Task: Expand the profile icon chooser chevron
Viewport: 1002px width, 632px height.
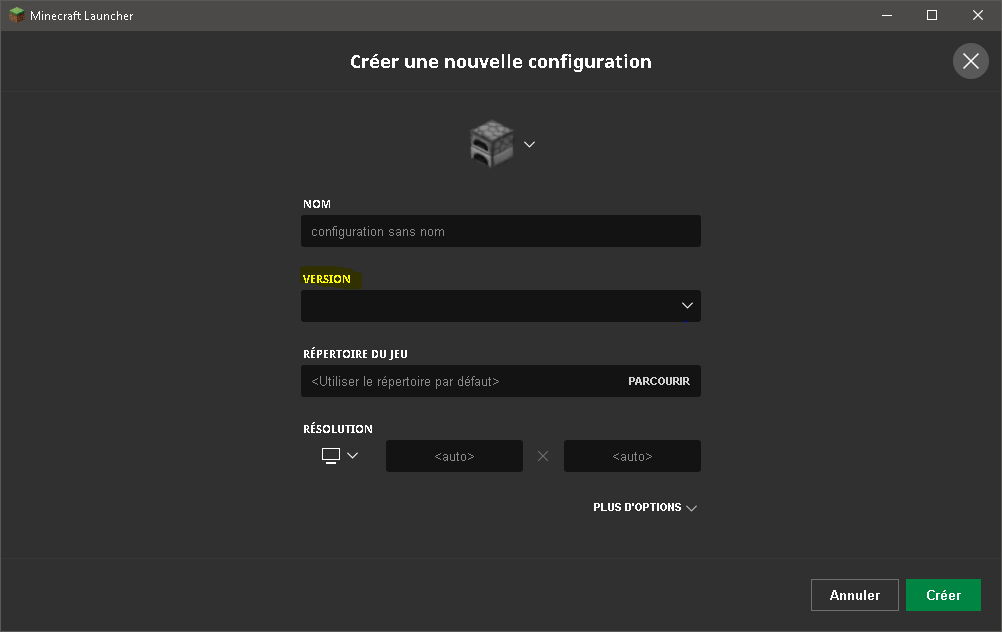Action: (x=529, y=144)
